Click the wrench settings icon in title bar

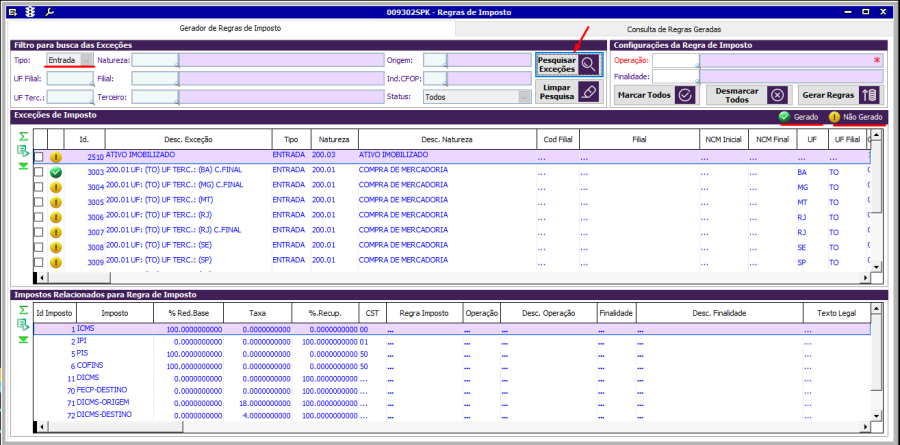pos(50,11)
